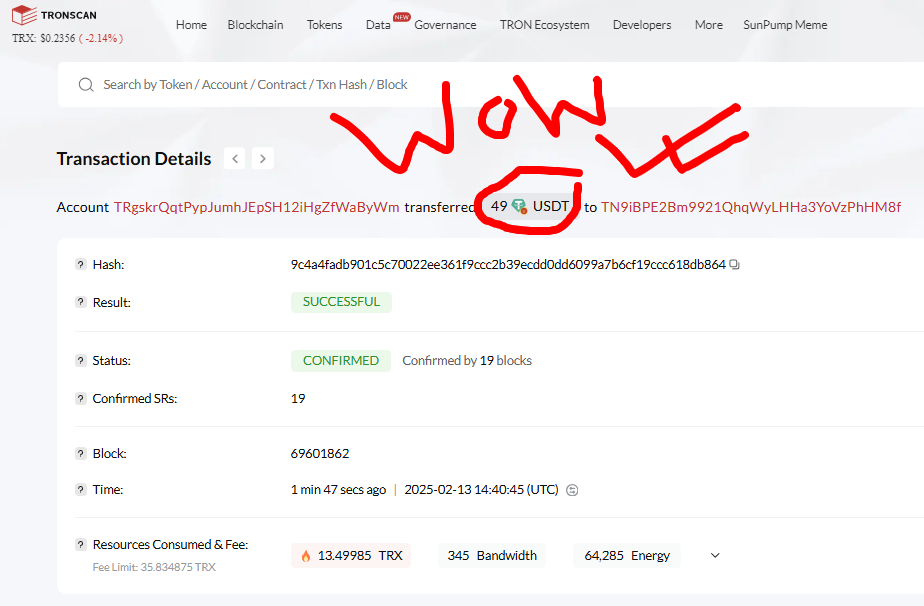Viewport: 924px width, 606px height.
Task: Click the flame burn icon near 13.49985 TRX
Action: click(x=306, y=556)
